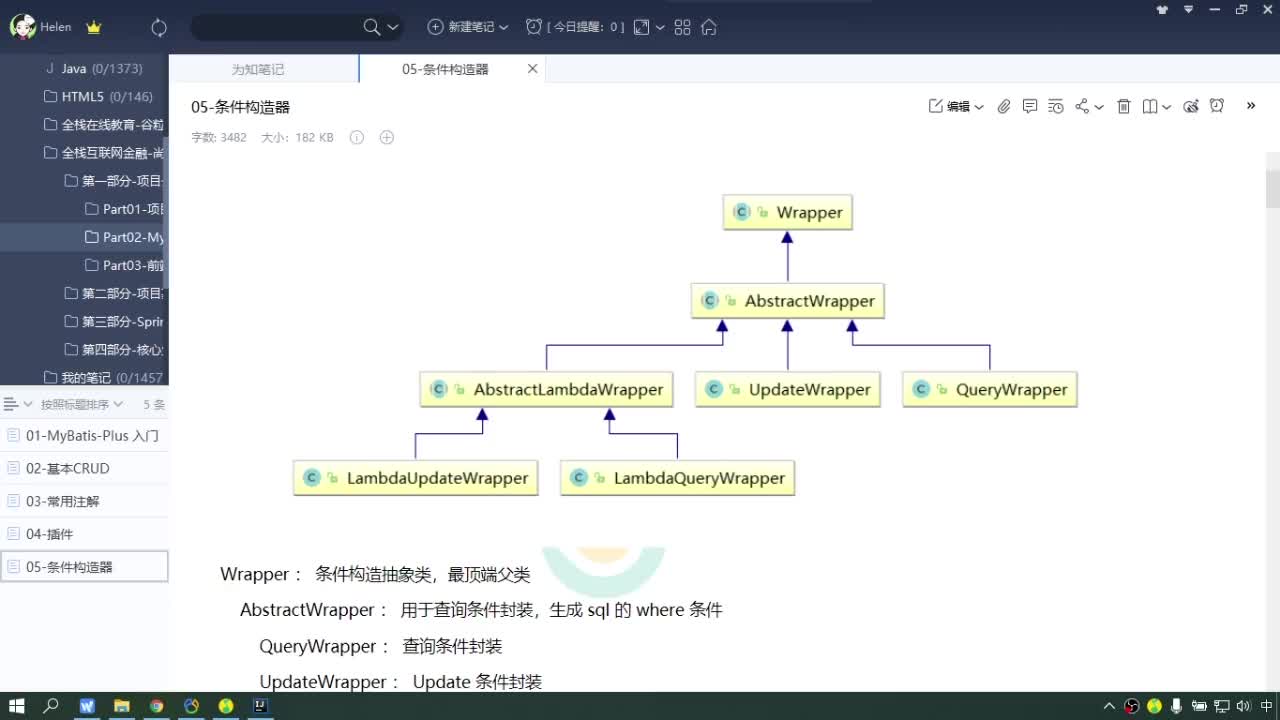Select the 第一部分 folder

coord(84,181)
